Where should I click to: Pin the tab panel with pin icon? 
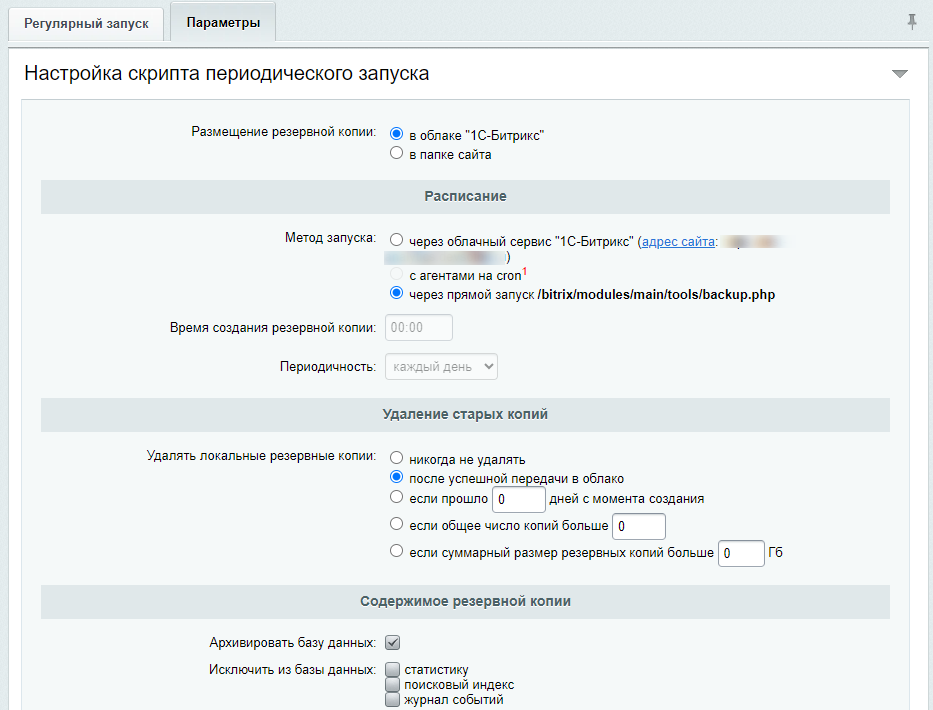tap(912, 22)
